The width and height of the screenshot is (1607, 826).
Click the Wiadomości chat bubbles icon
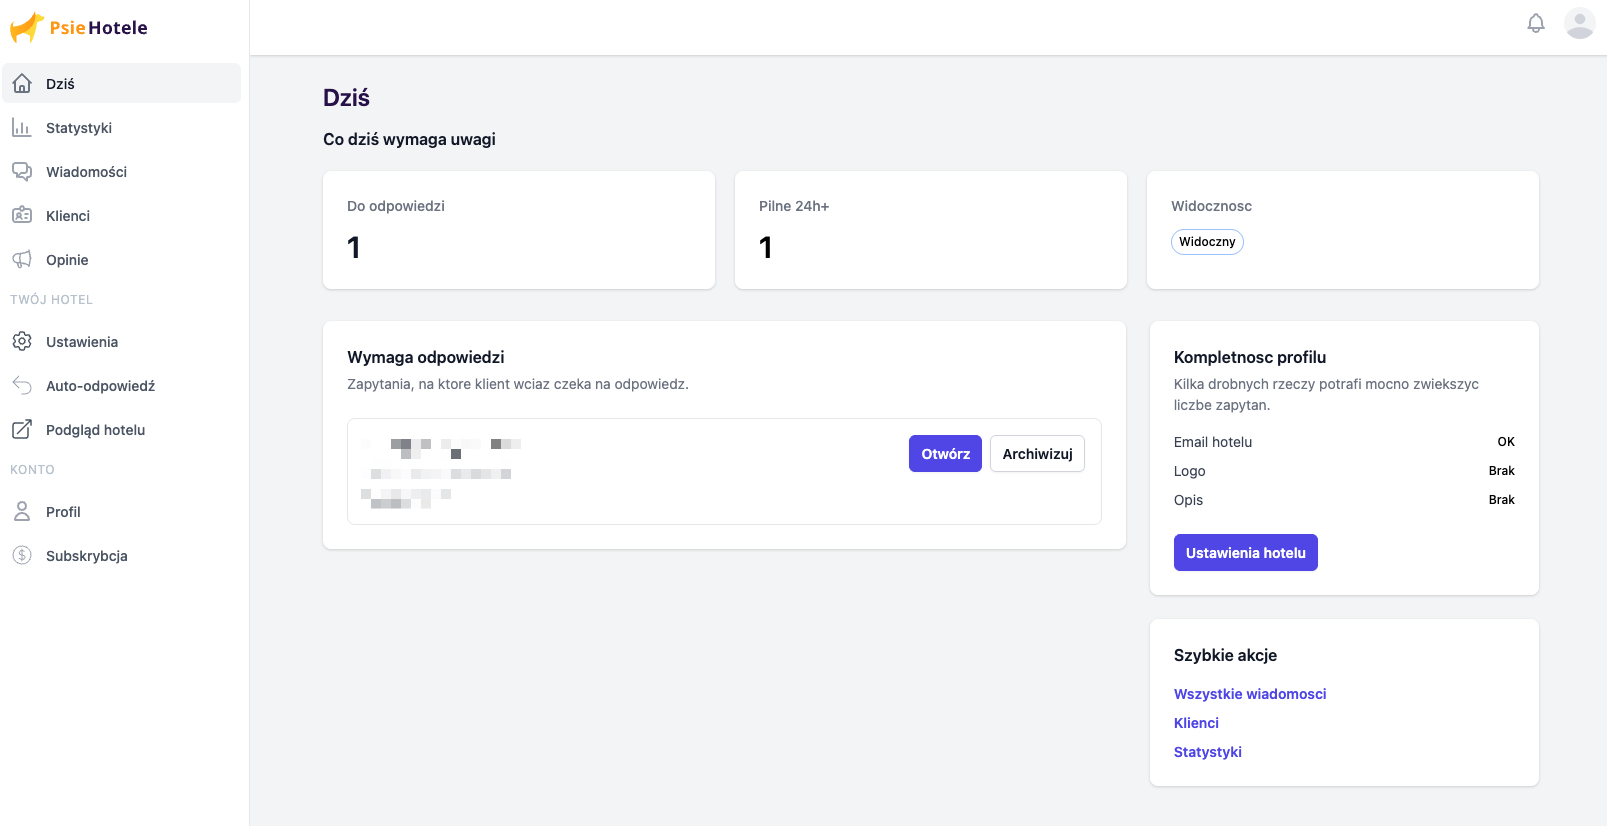coord(22,172)
